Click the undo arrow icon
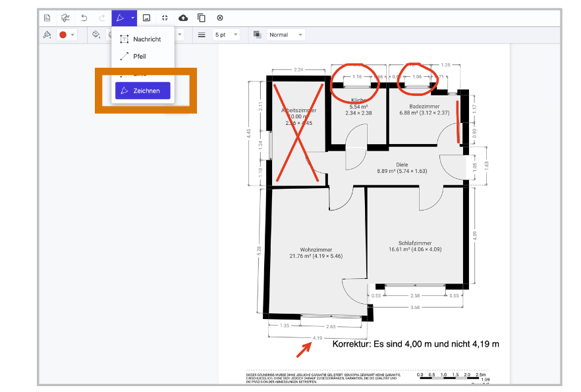Image resolution: width=581 pixels, height=392 pixels. [84, 18]
